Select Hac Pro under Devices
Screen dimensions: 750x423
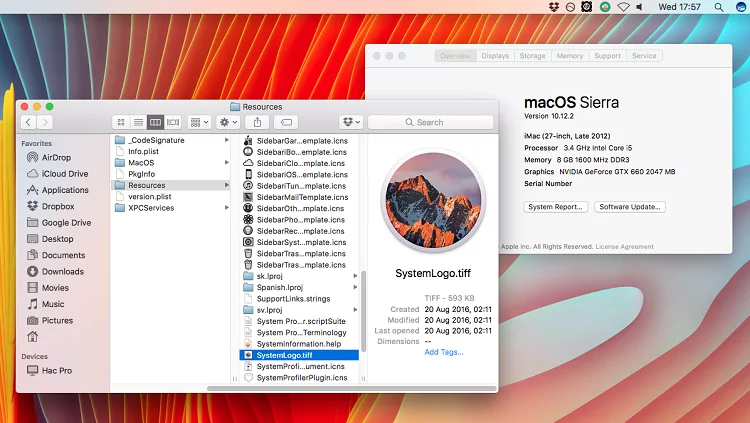50,370
